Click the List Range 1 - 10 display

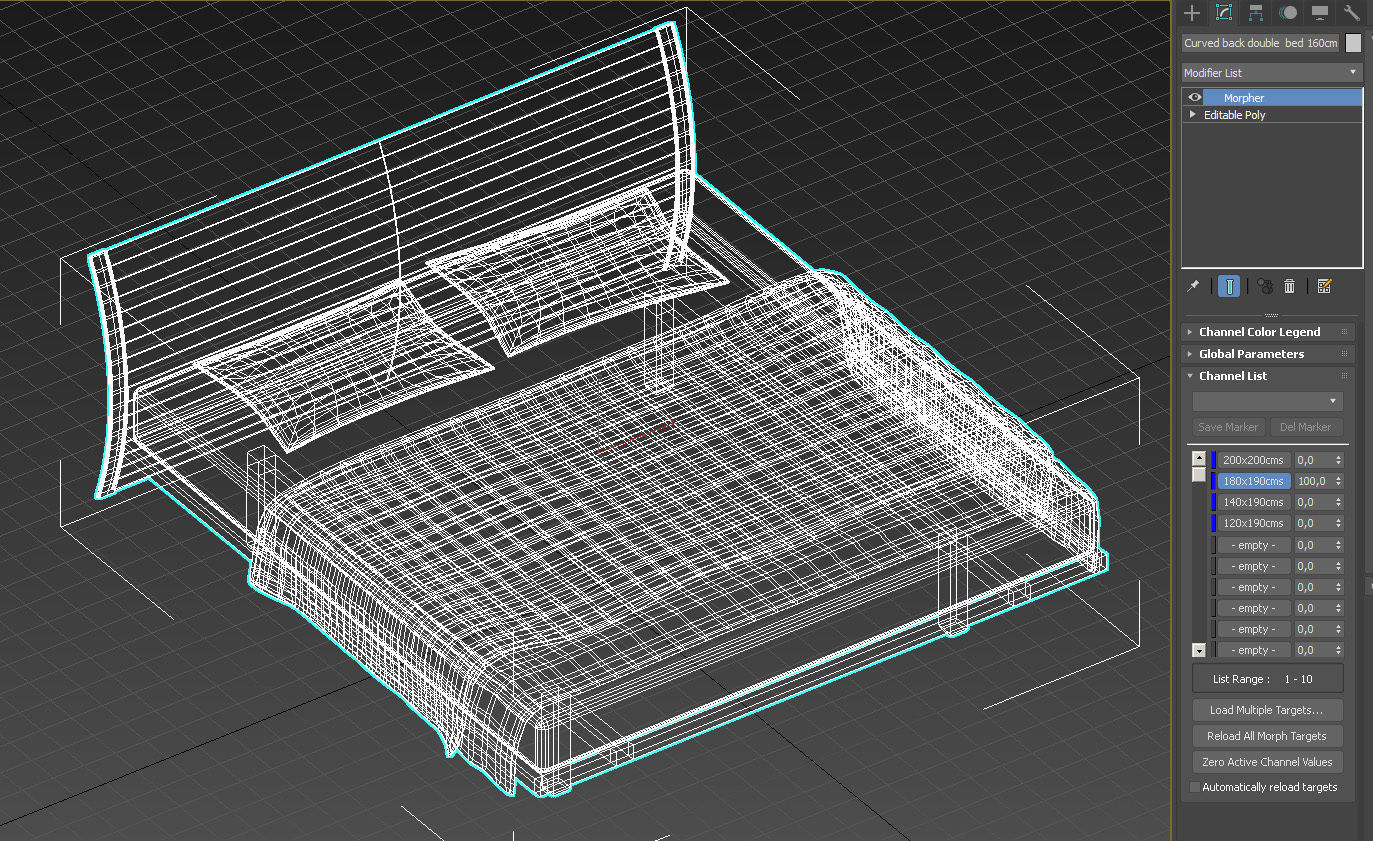(1267, 679)
